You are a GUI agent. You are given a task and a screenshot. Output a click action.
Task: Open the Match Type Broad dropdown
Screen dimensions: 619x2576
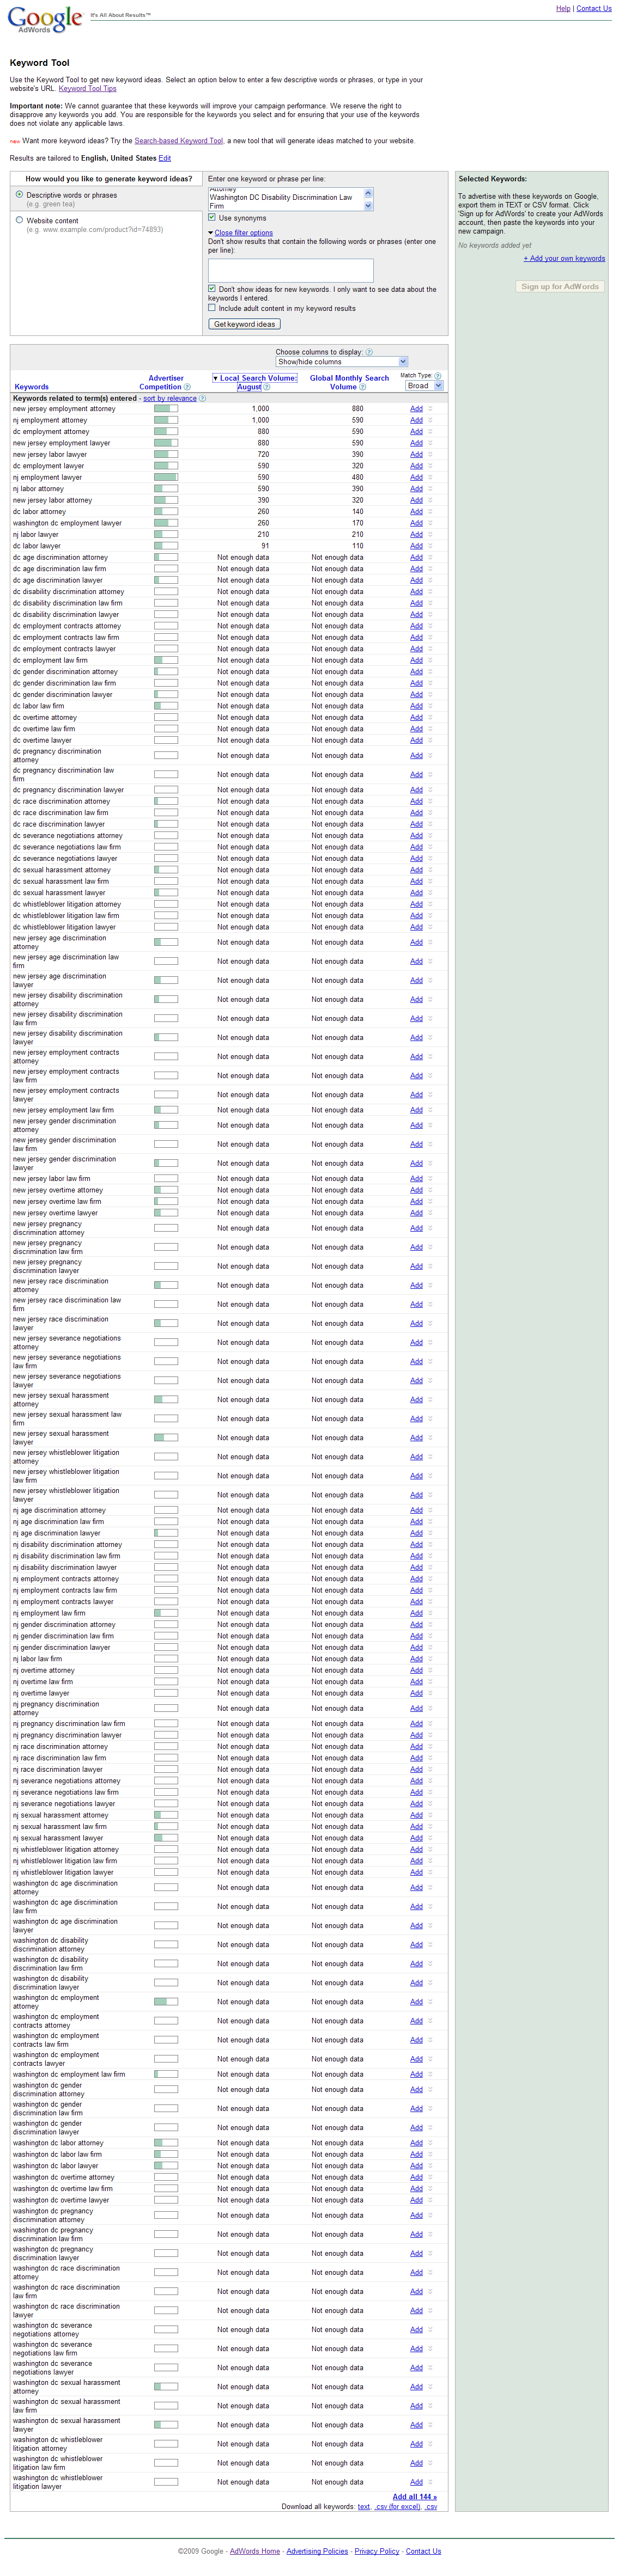pos(424,385)
